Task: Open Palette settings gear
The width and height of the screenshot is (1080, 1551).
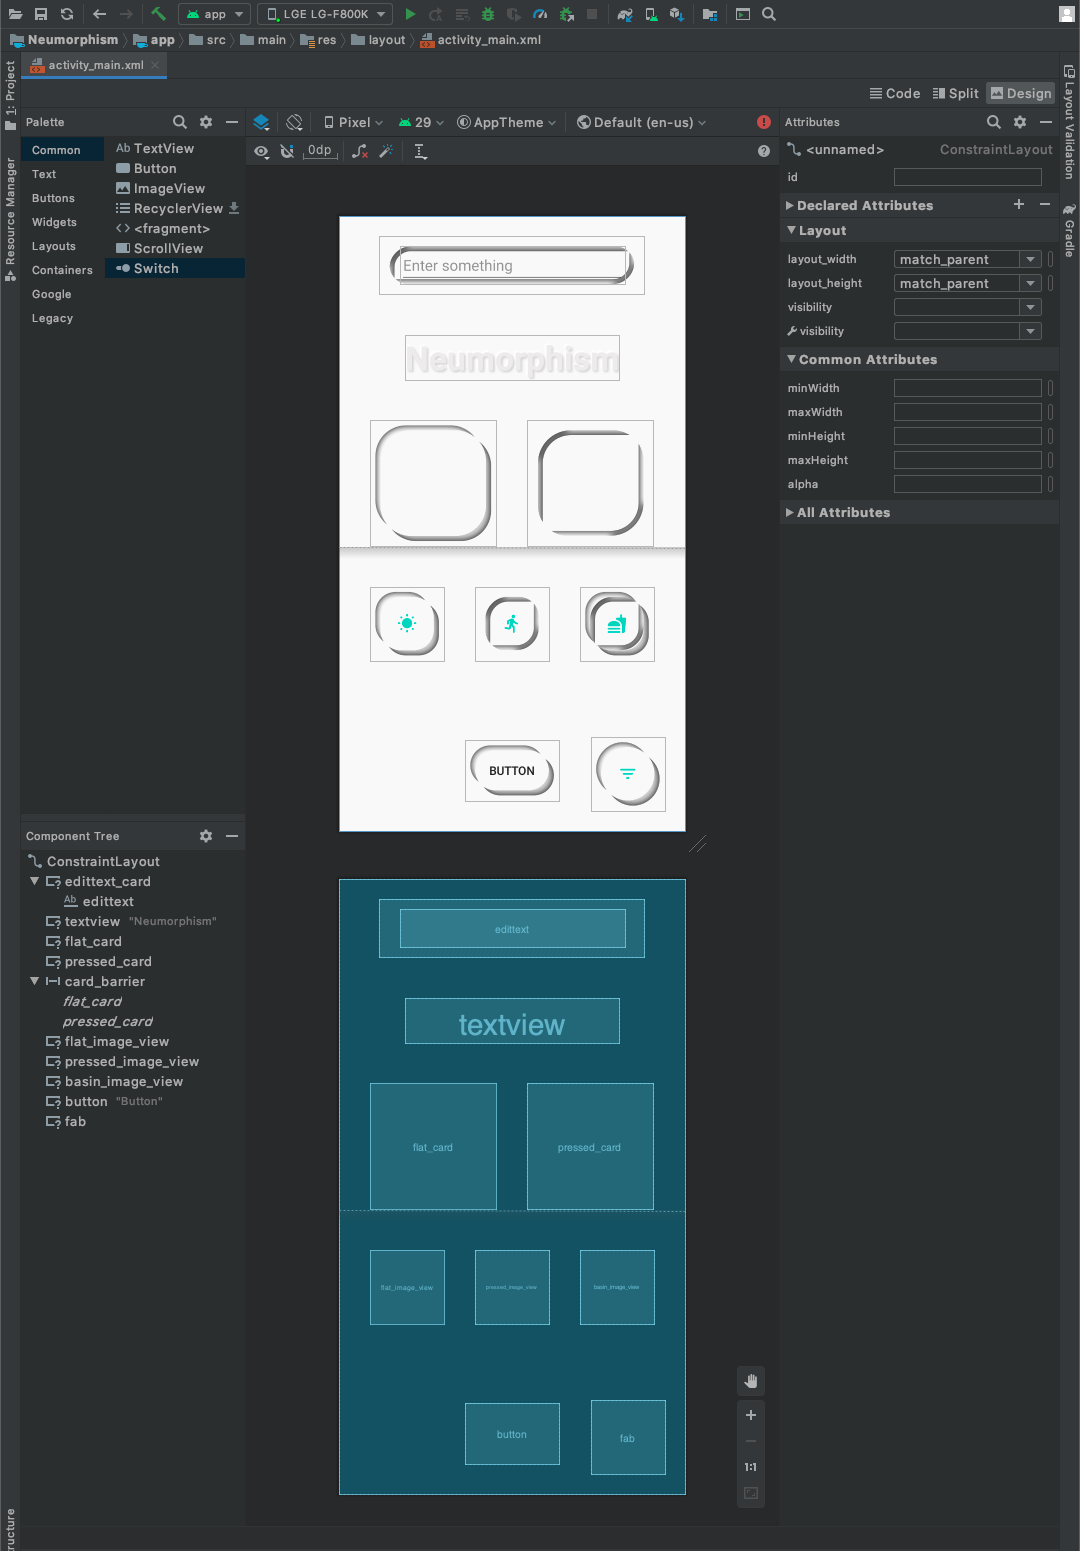Action: pos(206,122)
